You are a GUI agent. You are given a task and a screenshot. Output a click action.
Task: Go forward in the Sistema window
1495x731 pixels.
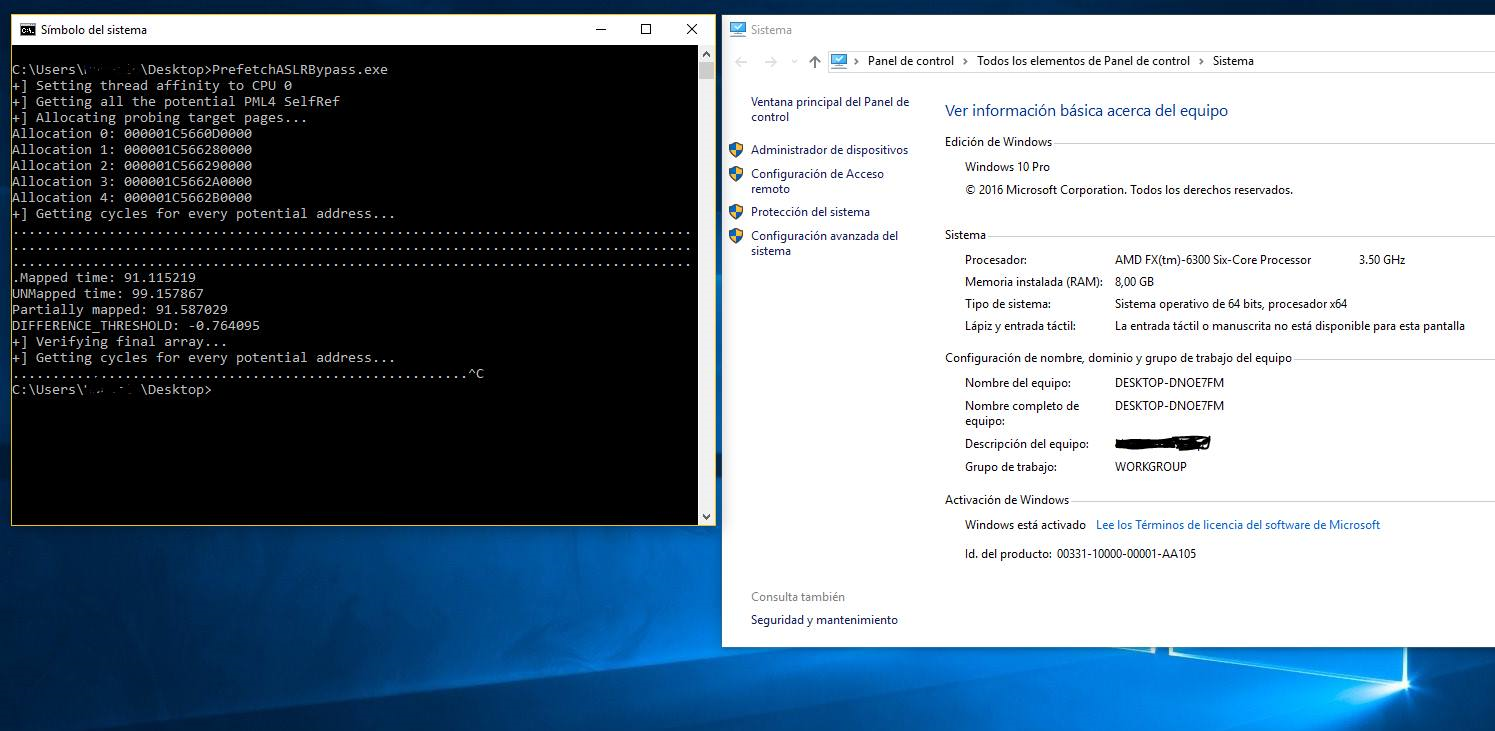771,61
